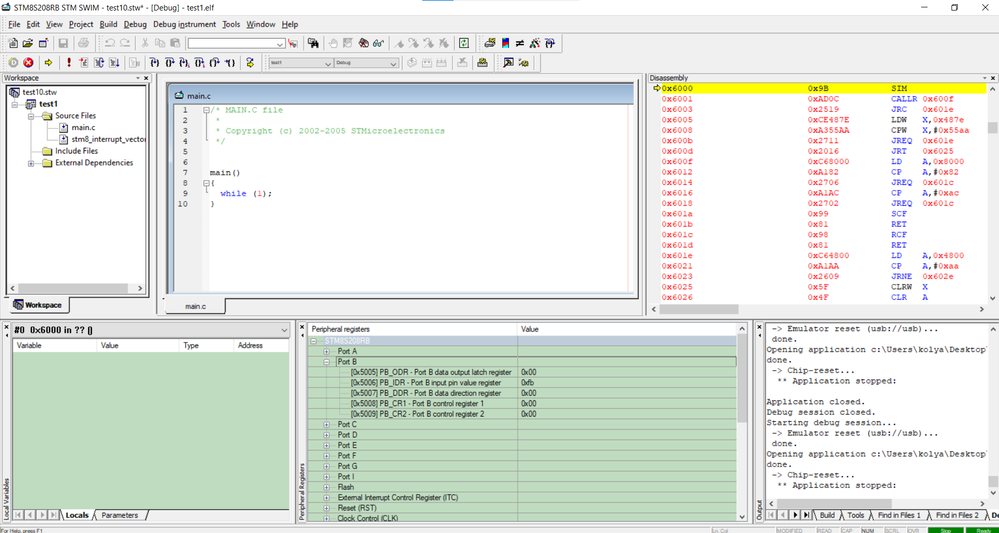This screenshot has width=999, height=533.
Task: Click the PB_ODR register value 0x00
Action: point(529,372)
